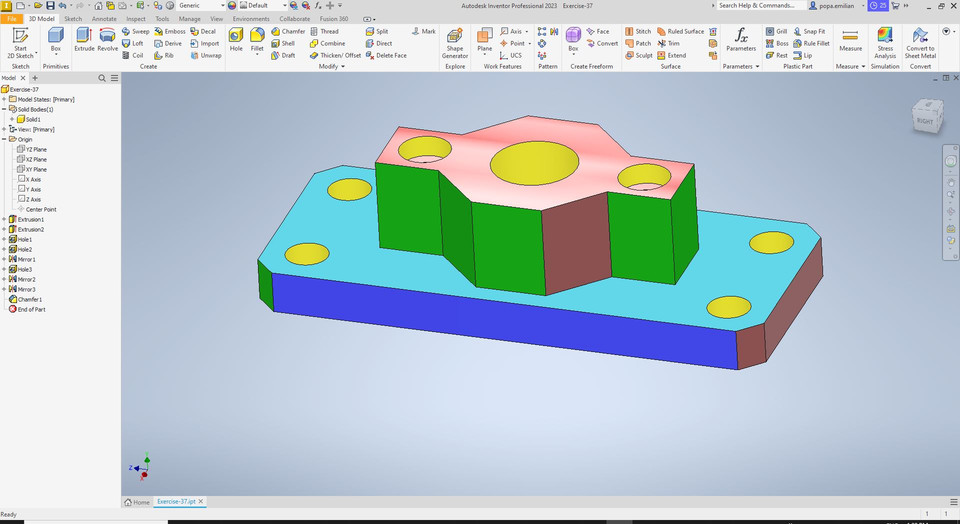The image size is (960, 524).
Task: Select the Hole tool
Action: tap(236, 40)
